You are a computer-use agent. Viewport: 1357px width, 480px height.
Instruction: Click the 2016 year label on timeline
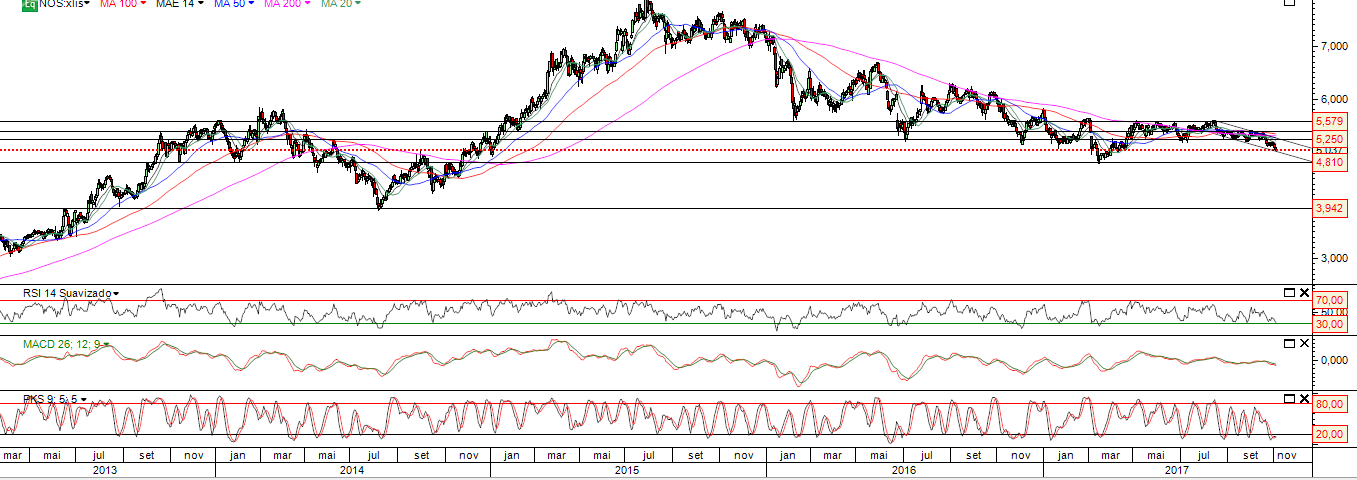point(904,469)
